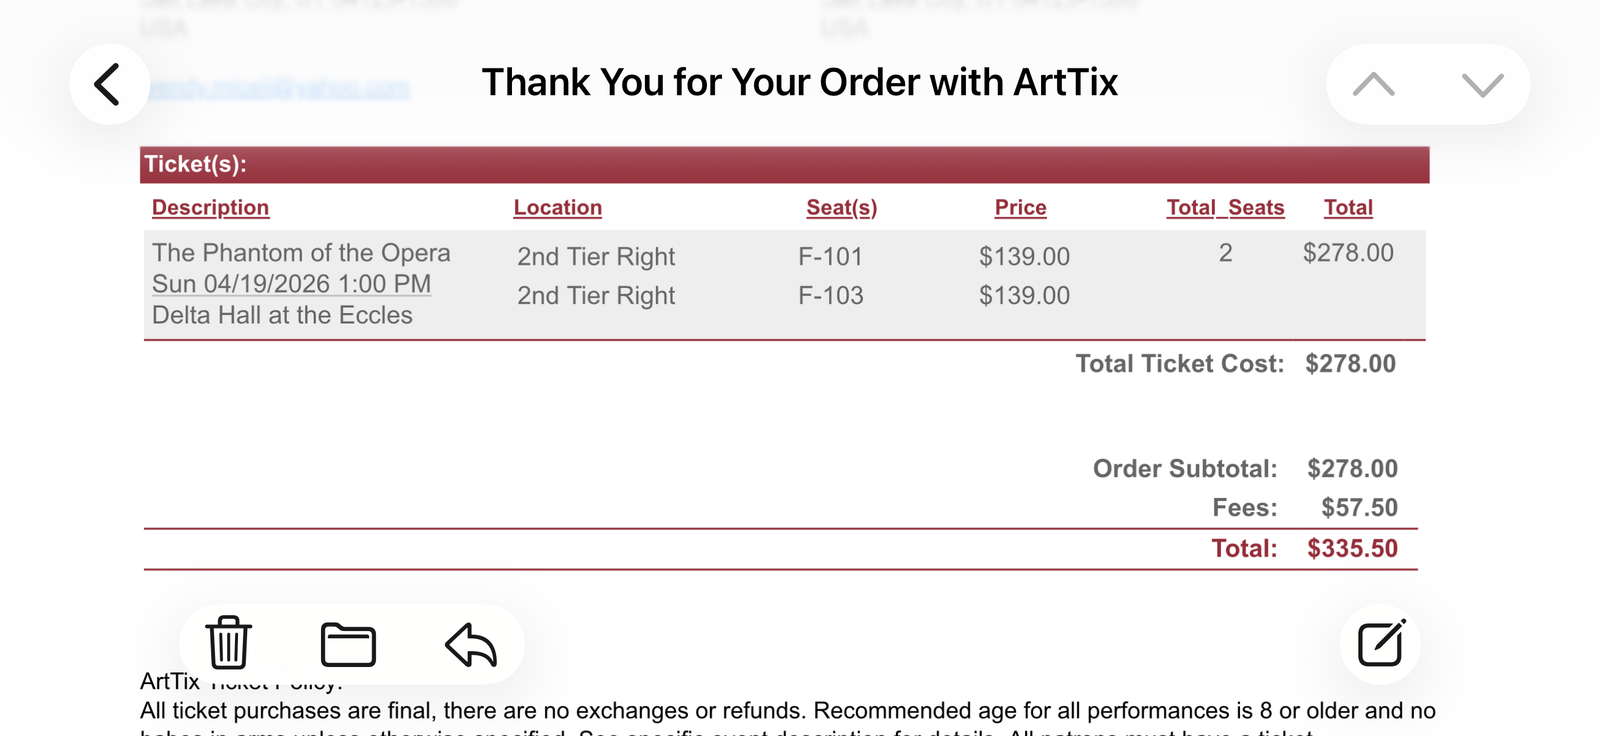
Task: Compose a new message
Action: (1381, 643)
